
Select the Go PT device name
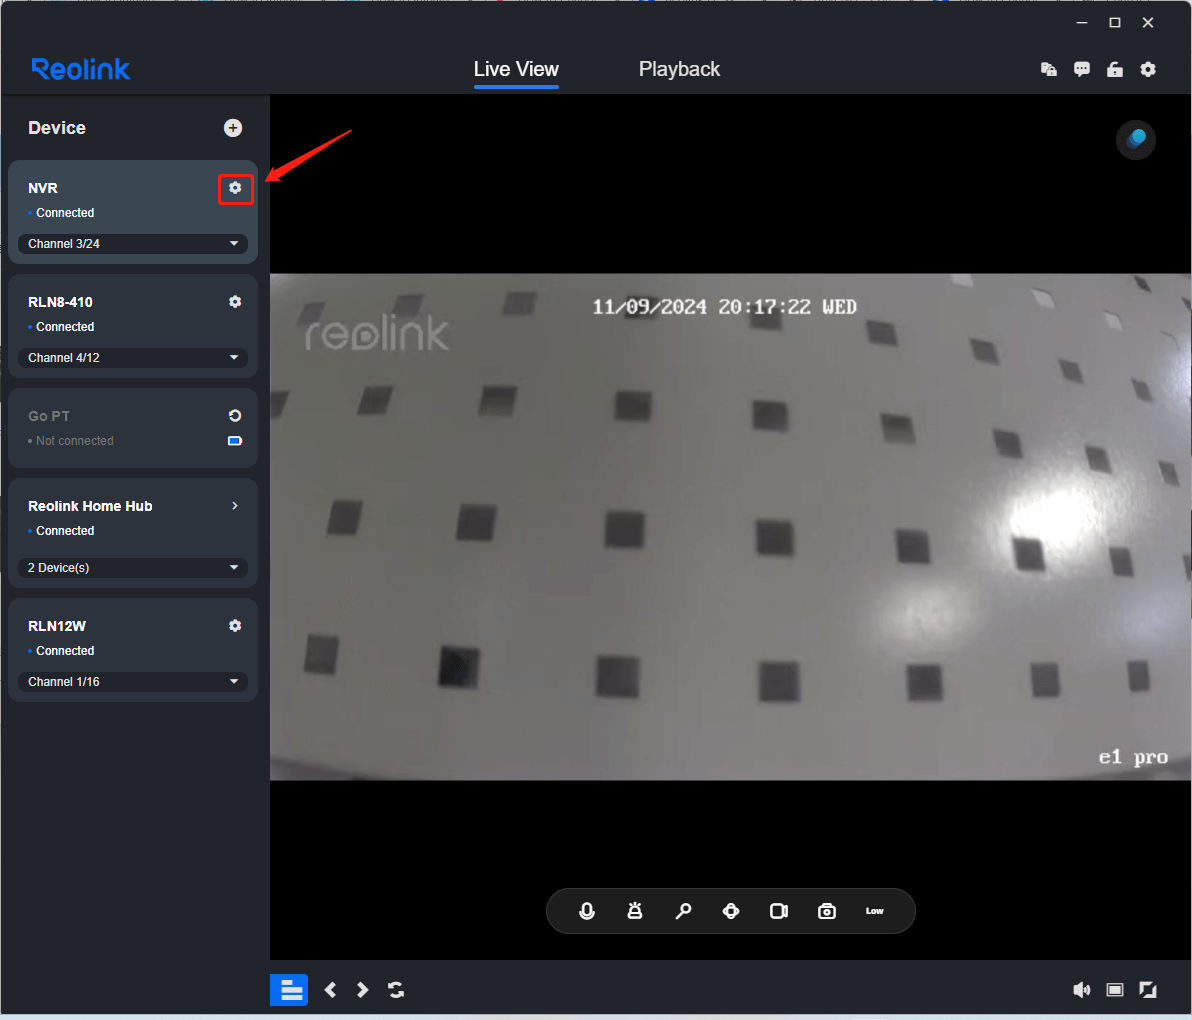pyautogui.click(x=49, y=416)
